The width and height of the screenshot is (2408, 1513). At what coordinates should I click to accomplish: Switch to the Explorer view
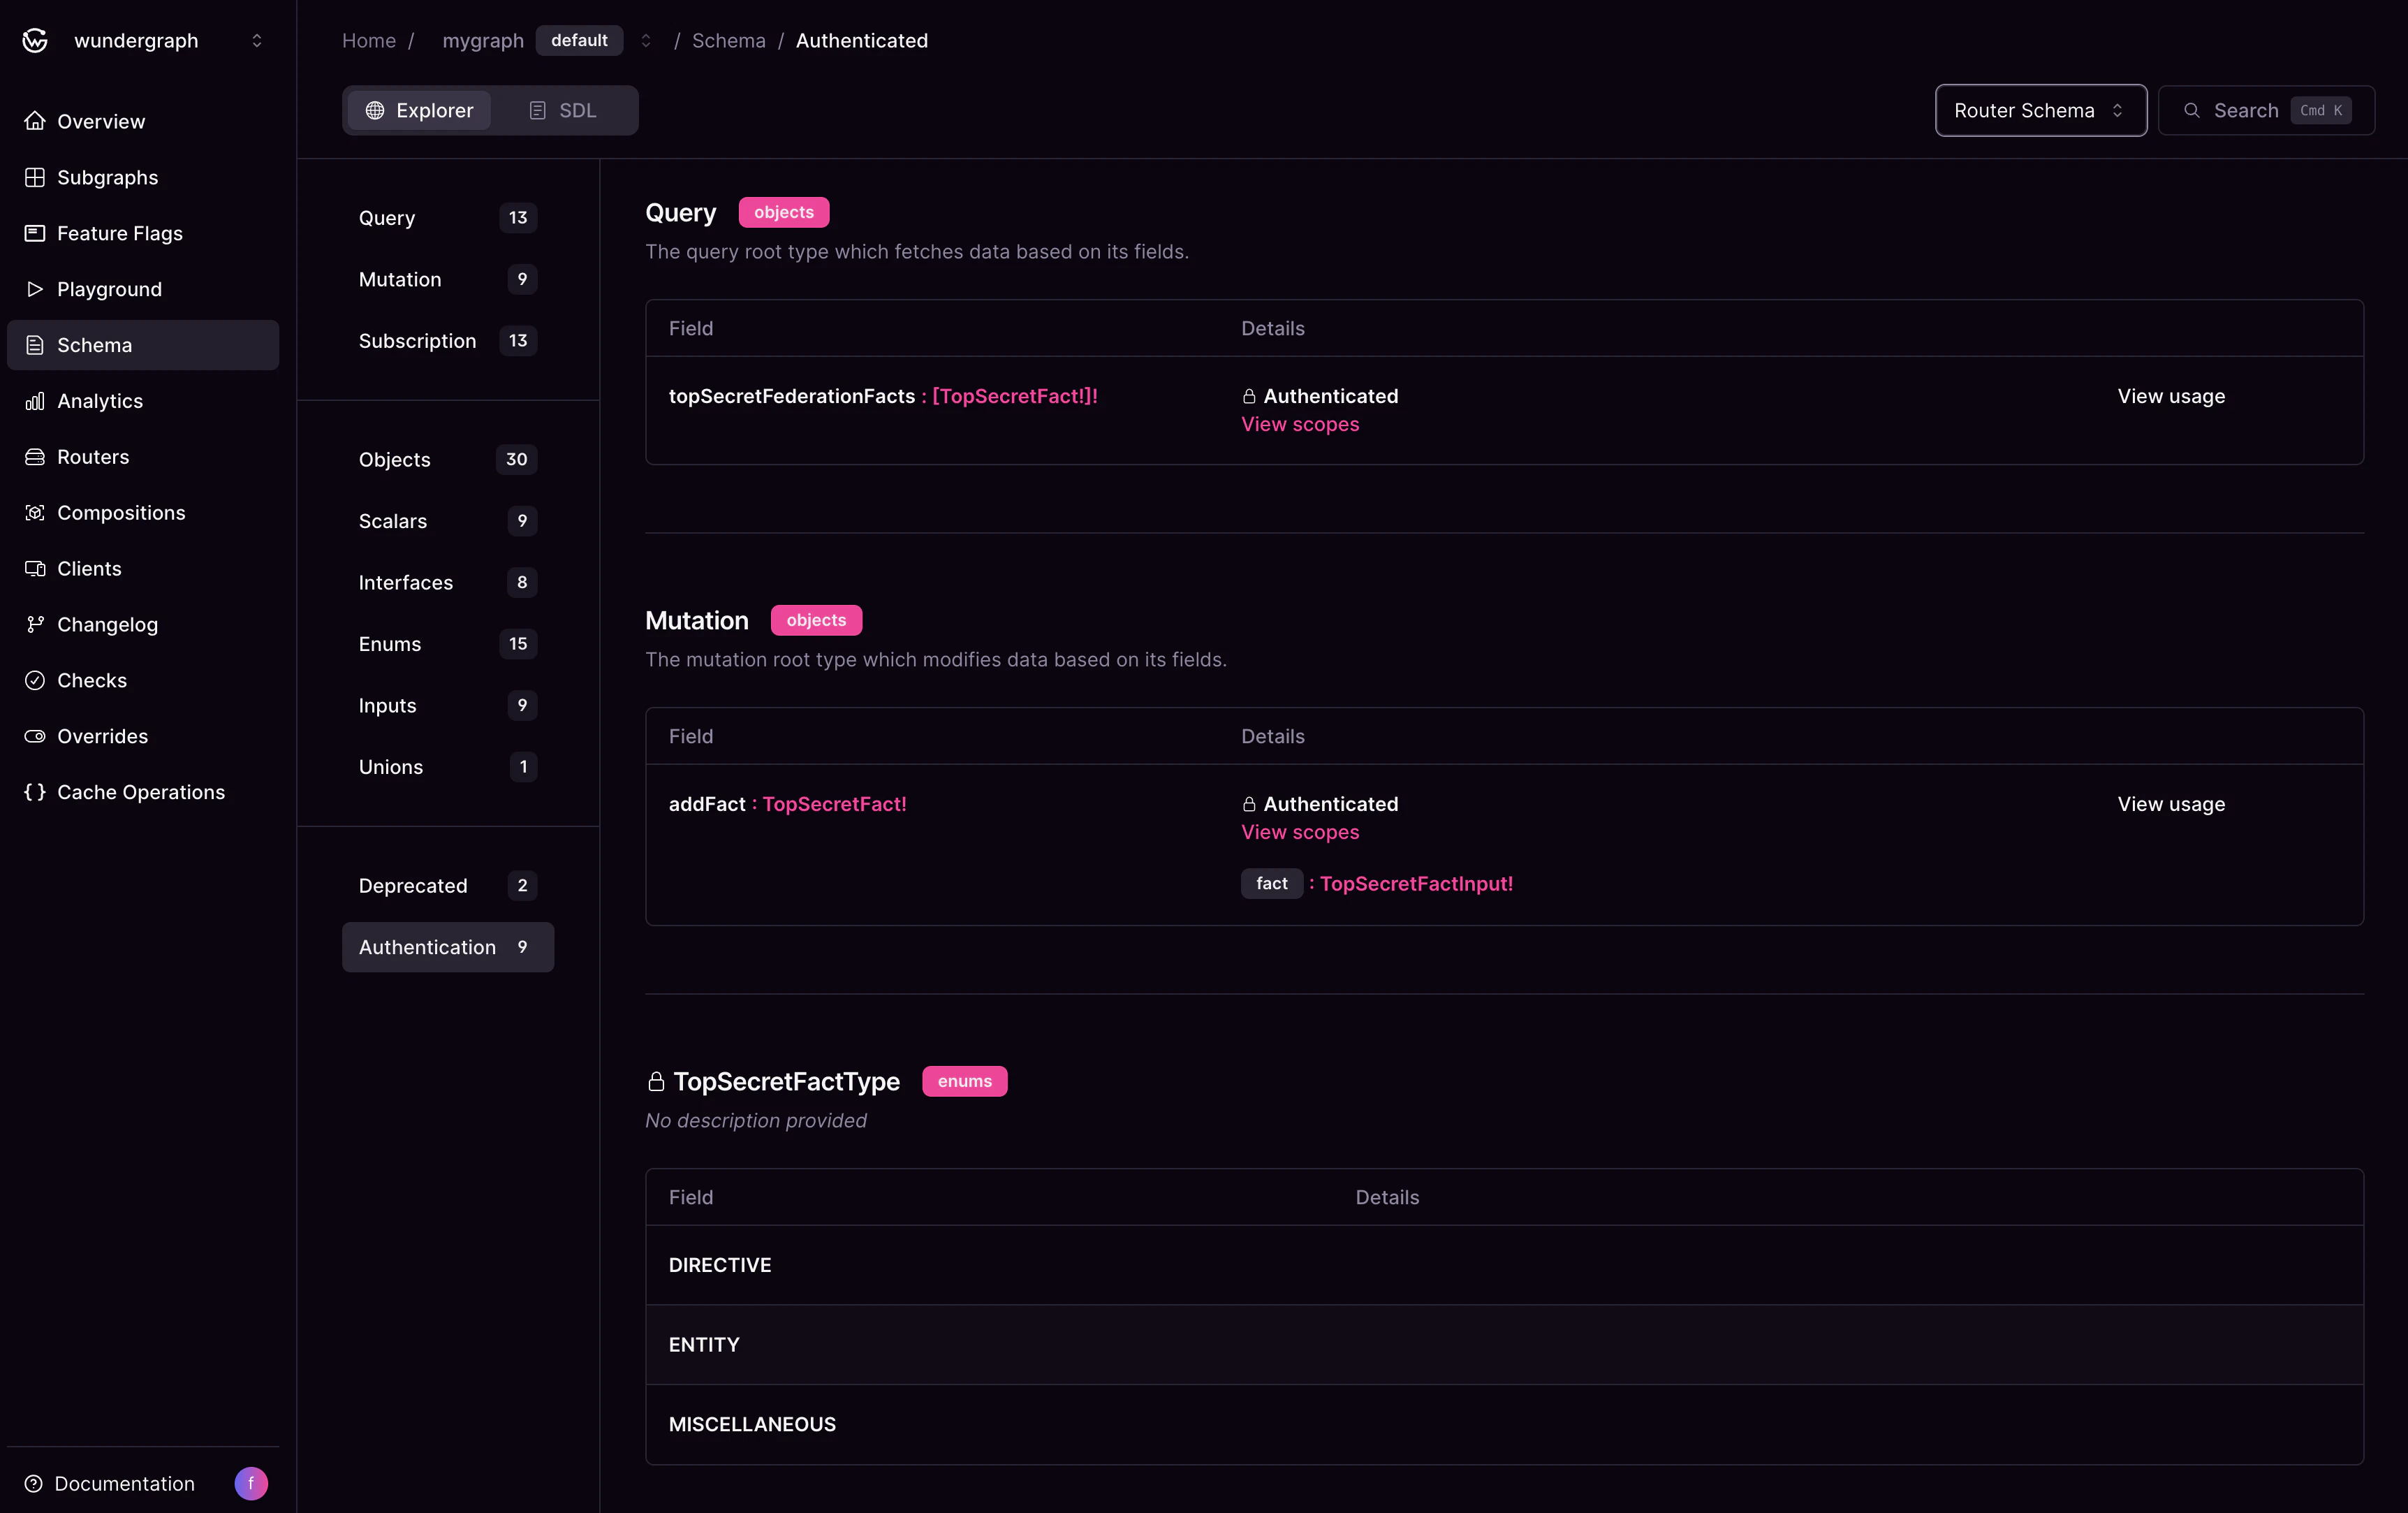click(x=419, y=110)
